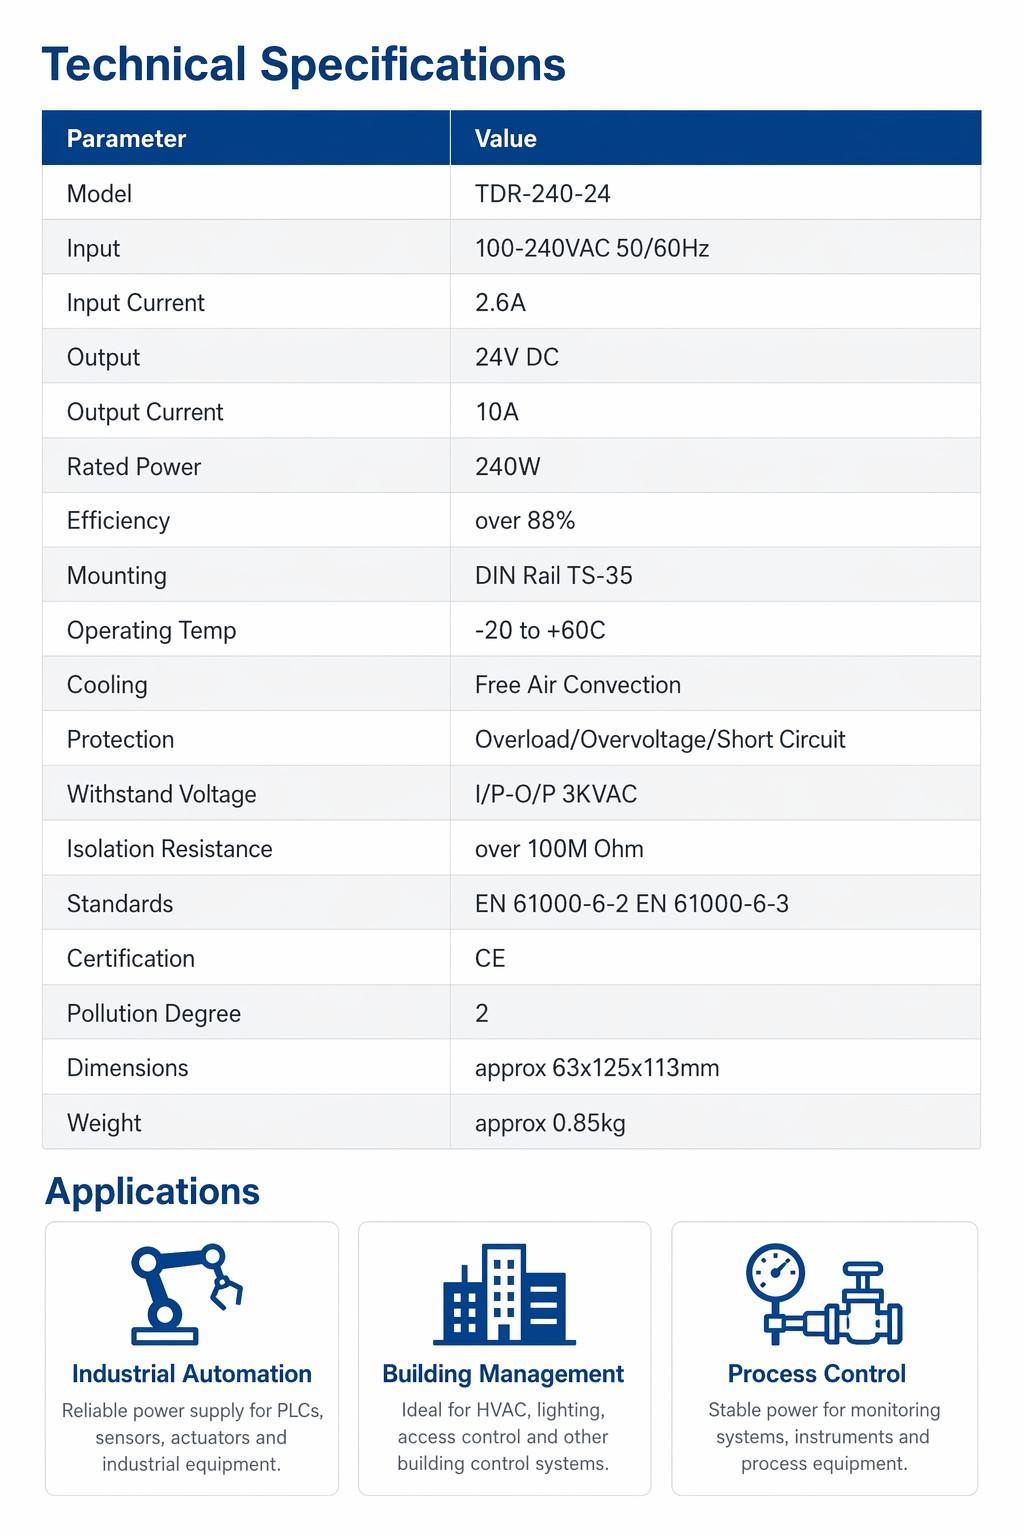Select the Input Current row label
Viewport: 1024px width, 1536px height.
[136, 303]
